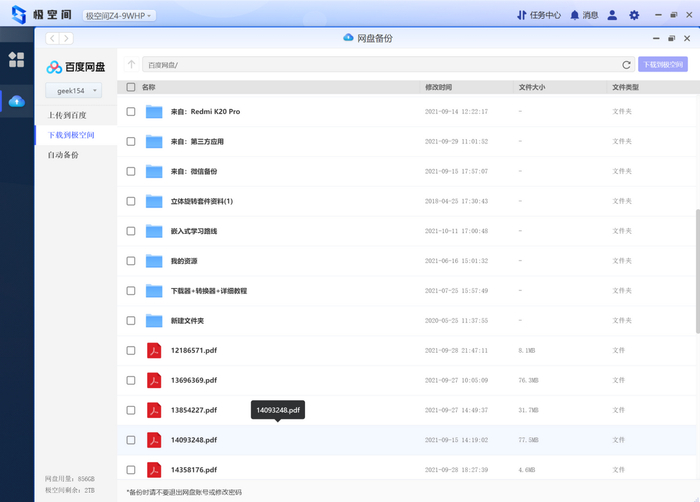Sort by 文件大小 column header
Image resolution: width=700 pixels, height=502 pixels.
click(x=532, y=87)
